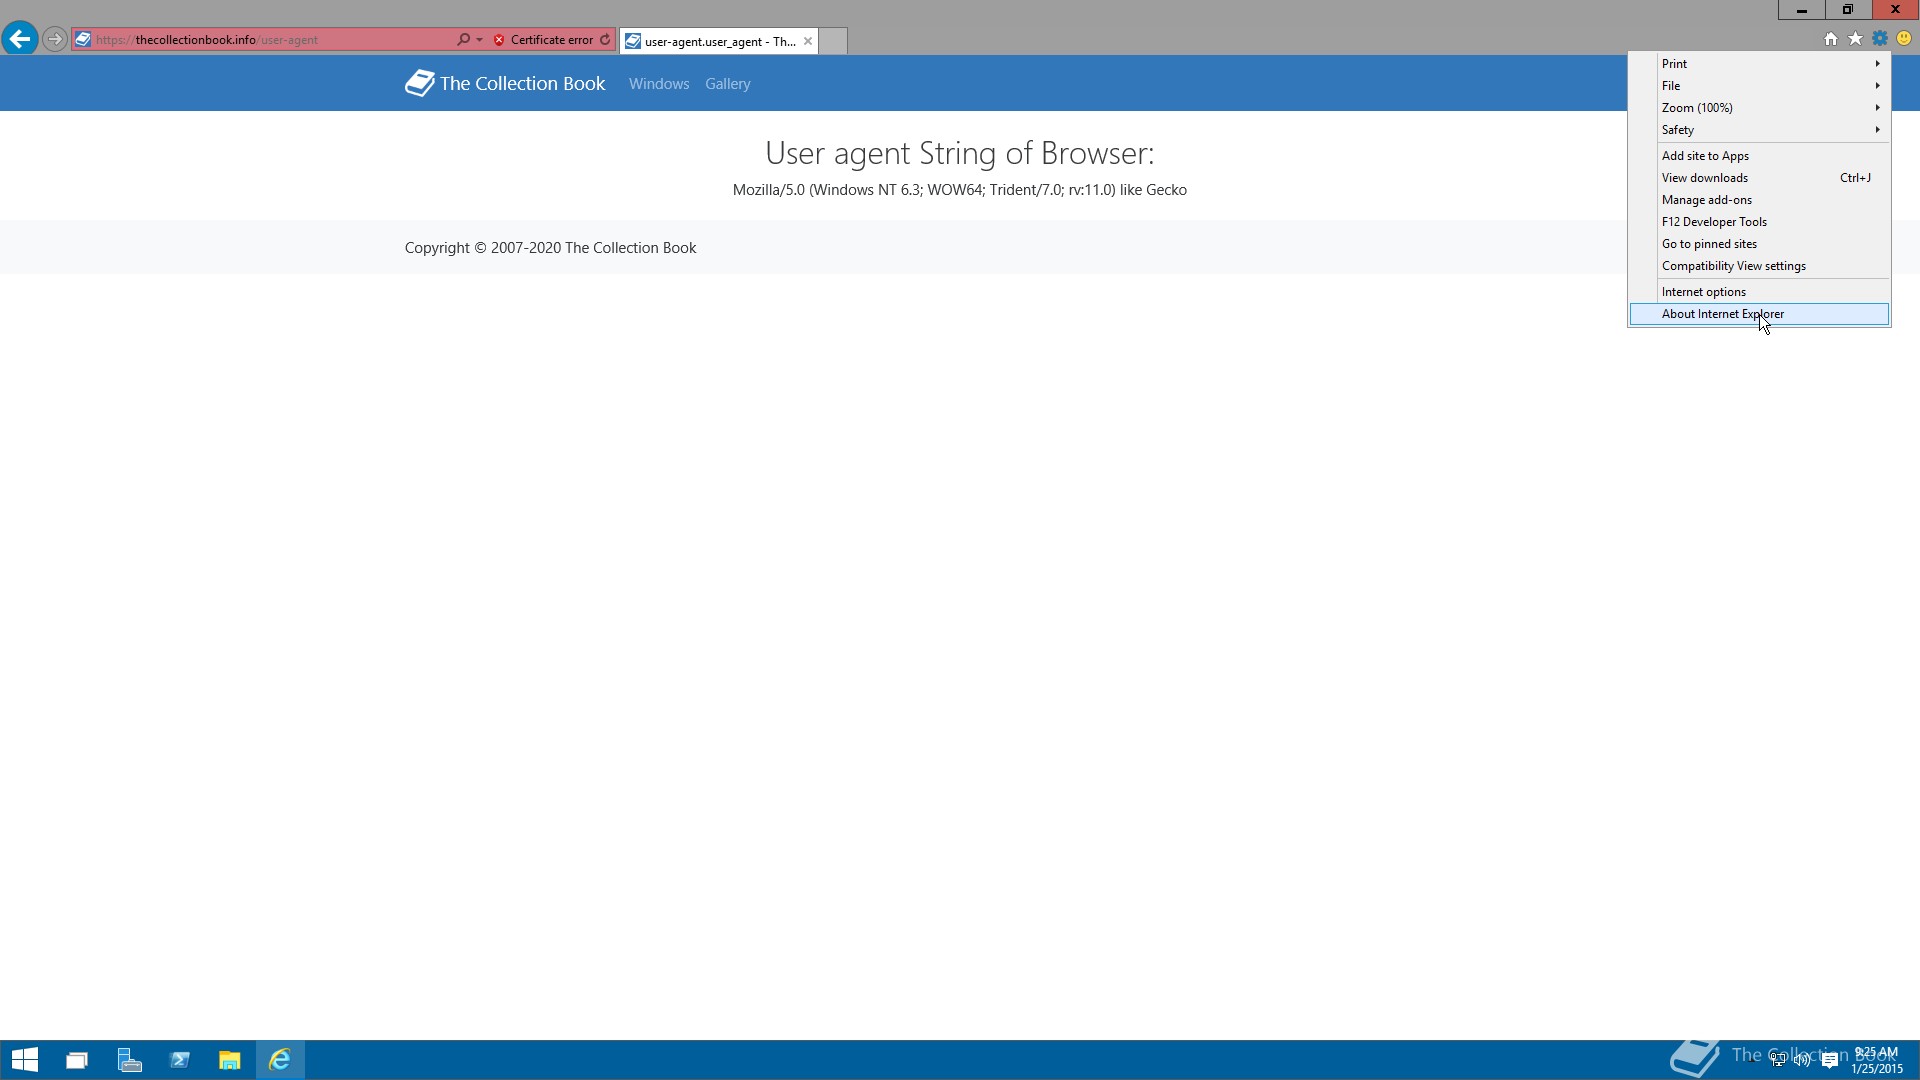This screenshot has height=1080, width=1920.
Task: Open the Windows navigation link
Action: pos(659,84)
